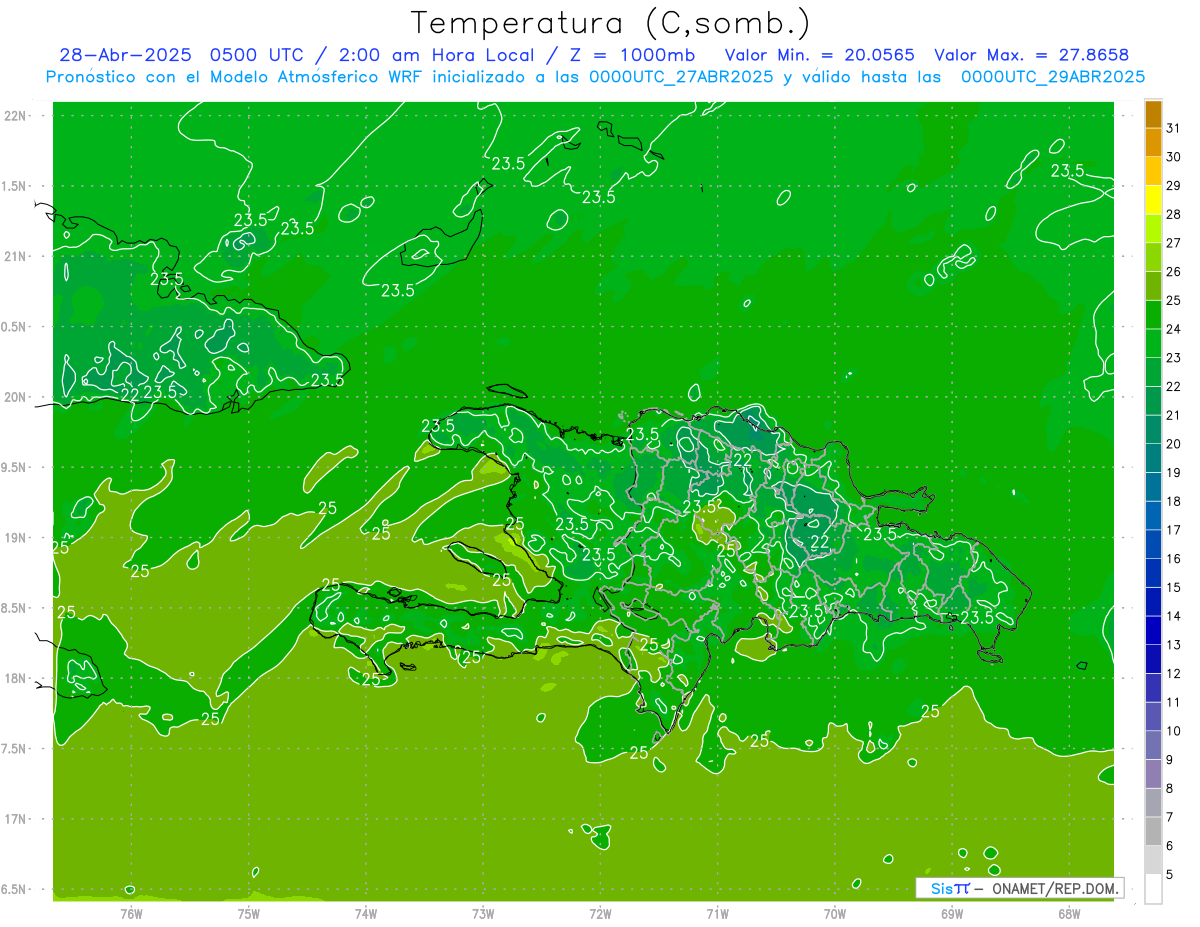Pick the orange swatch between 30 and 31
1200x927 pixels.
tap(1153, 142)
